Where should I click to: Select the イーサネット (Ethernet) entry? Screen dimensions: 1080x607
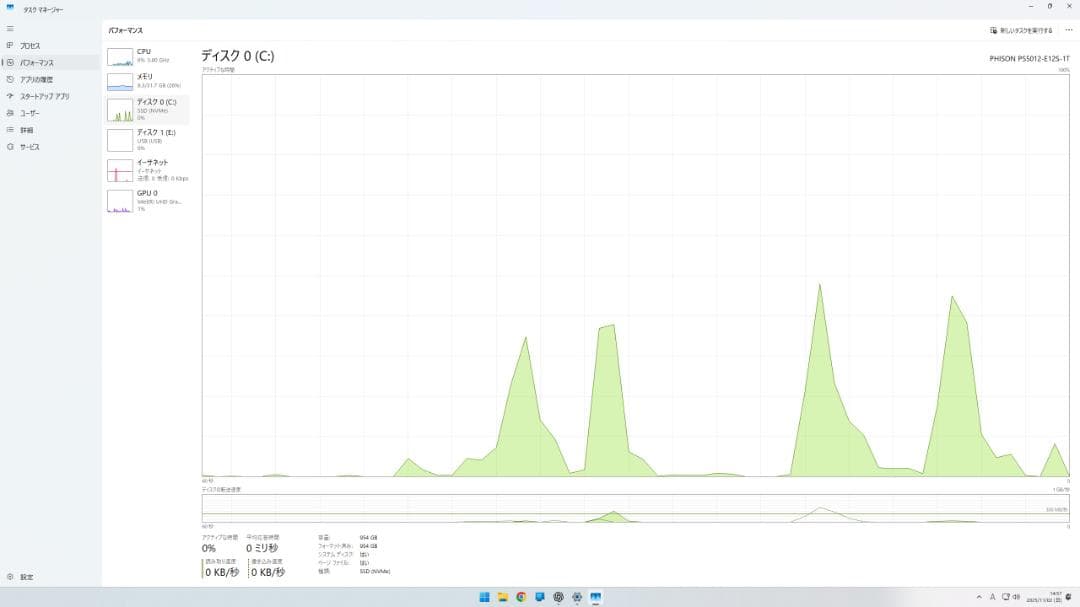[x=147, y=169]
